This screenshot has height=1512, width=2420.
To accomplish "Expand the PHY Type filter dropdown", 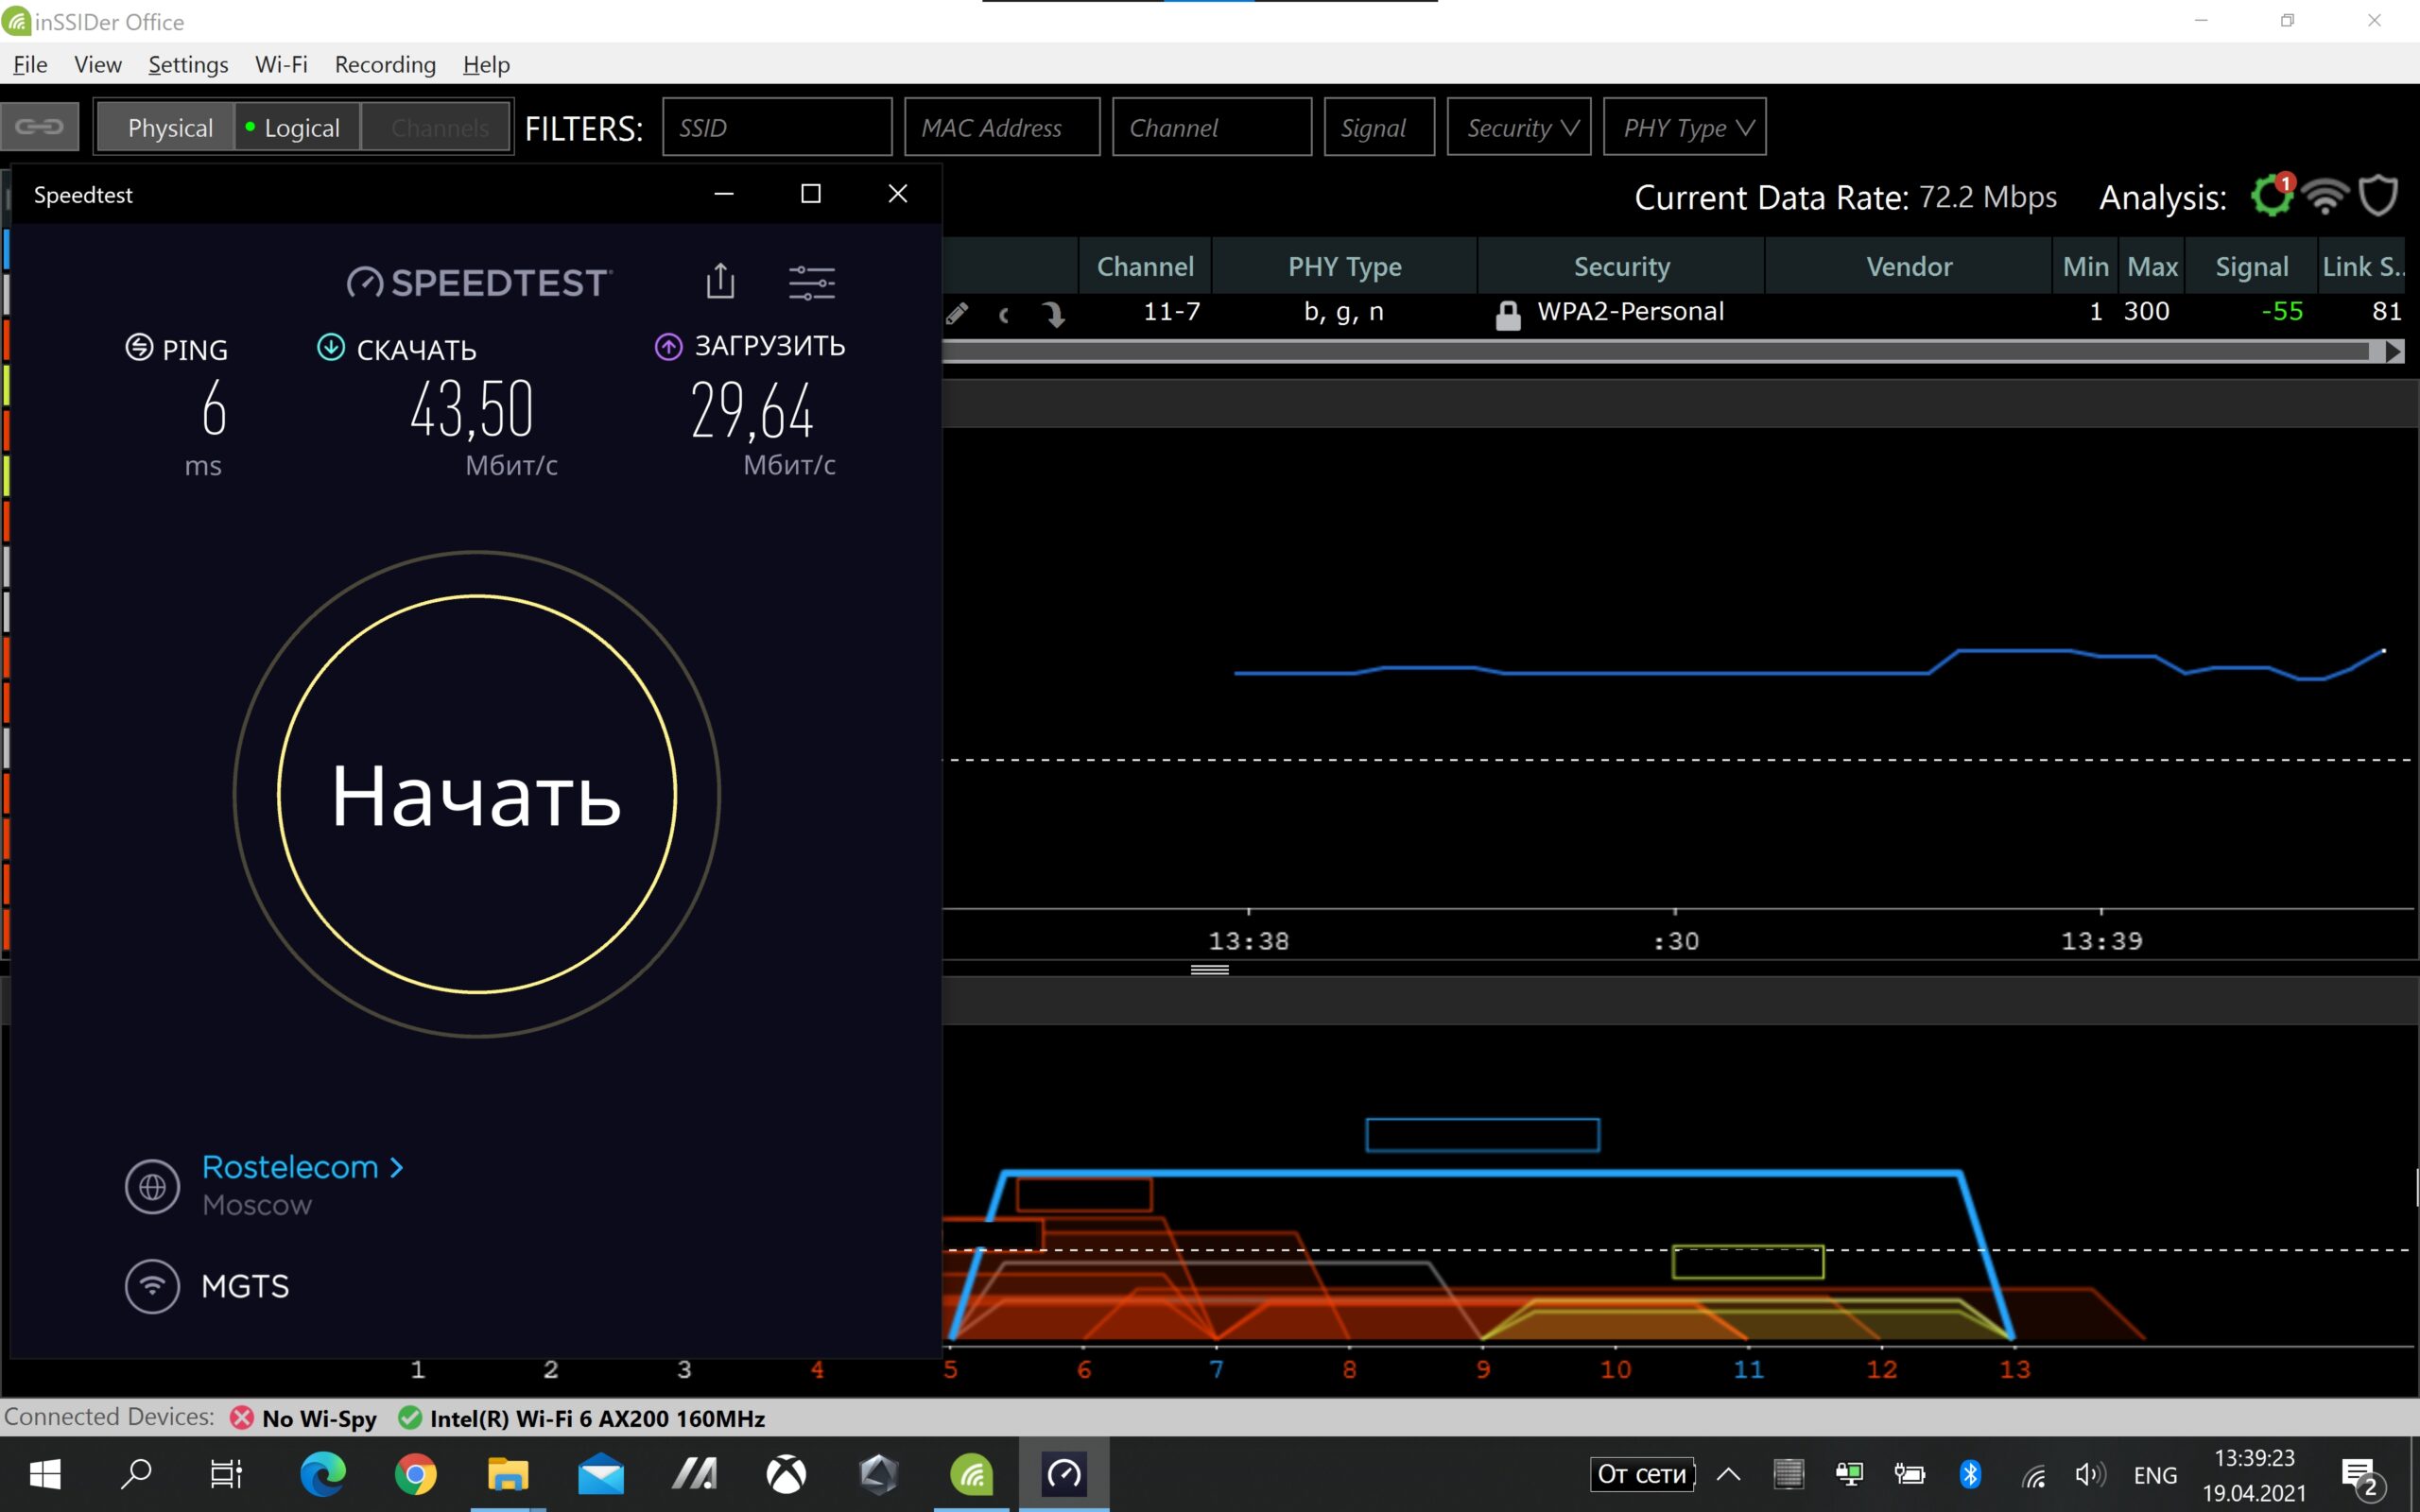I will pyautogui.click(x=1684, y=127).
